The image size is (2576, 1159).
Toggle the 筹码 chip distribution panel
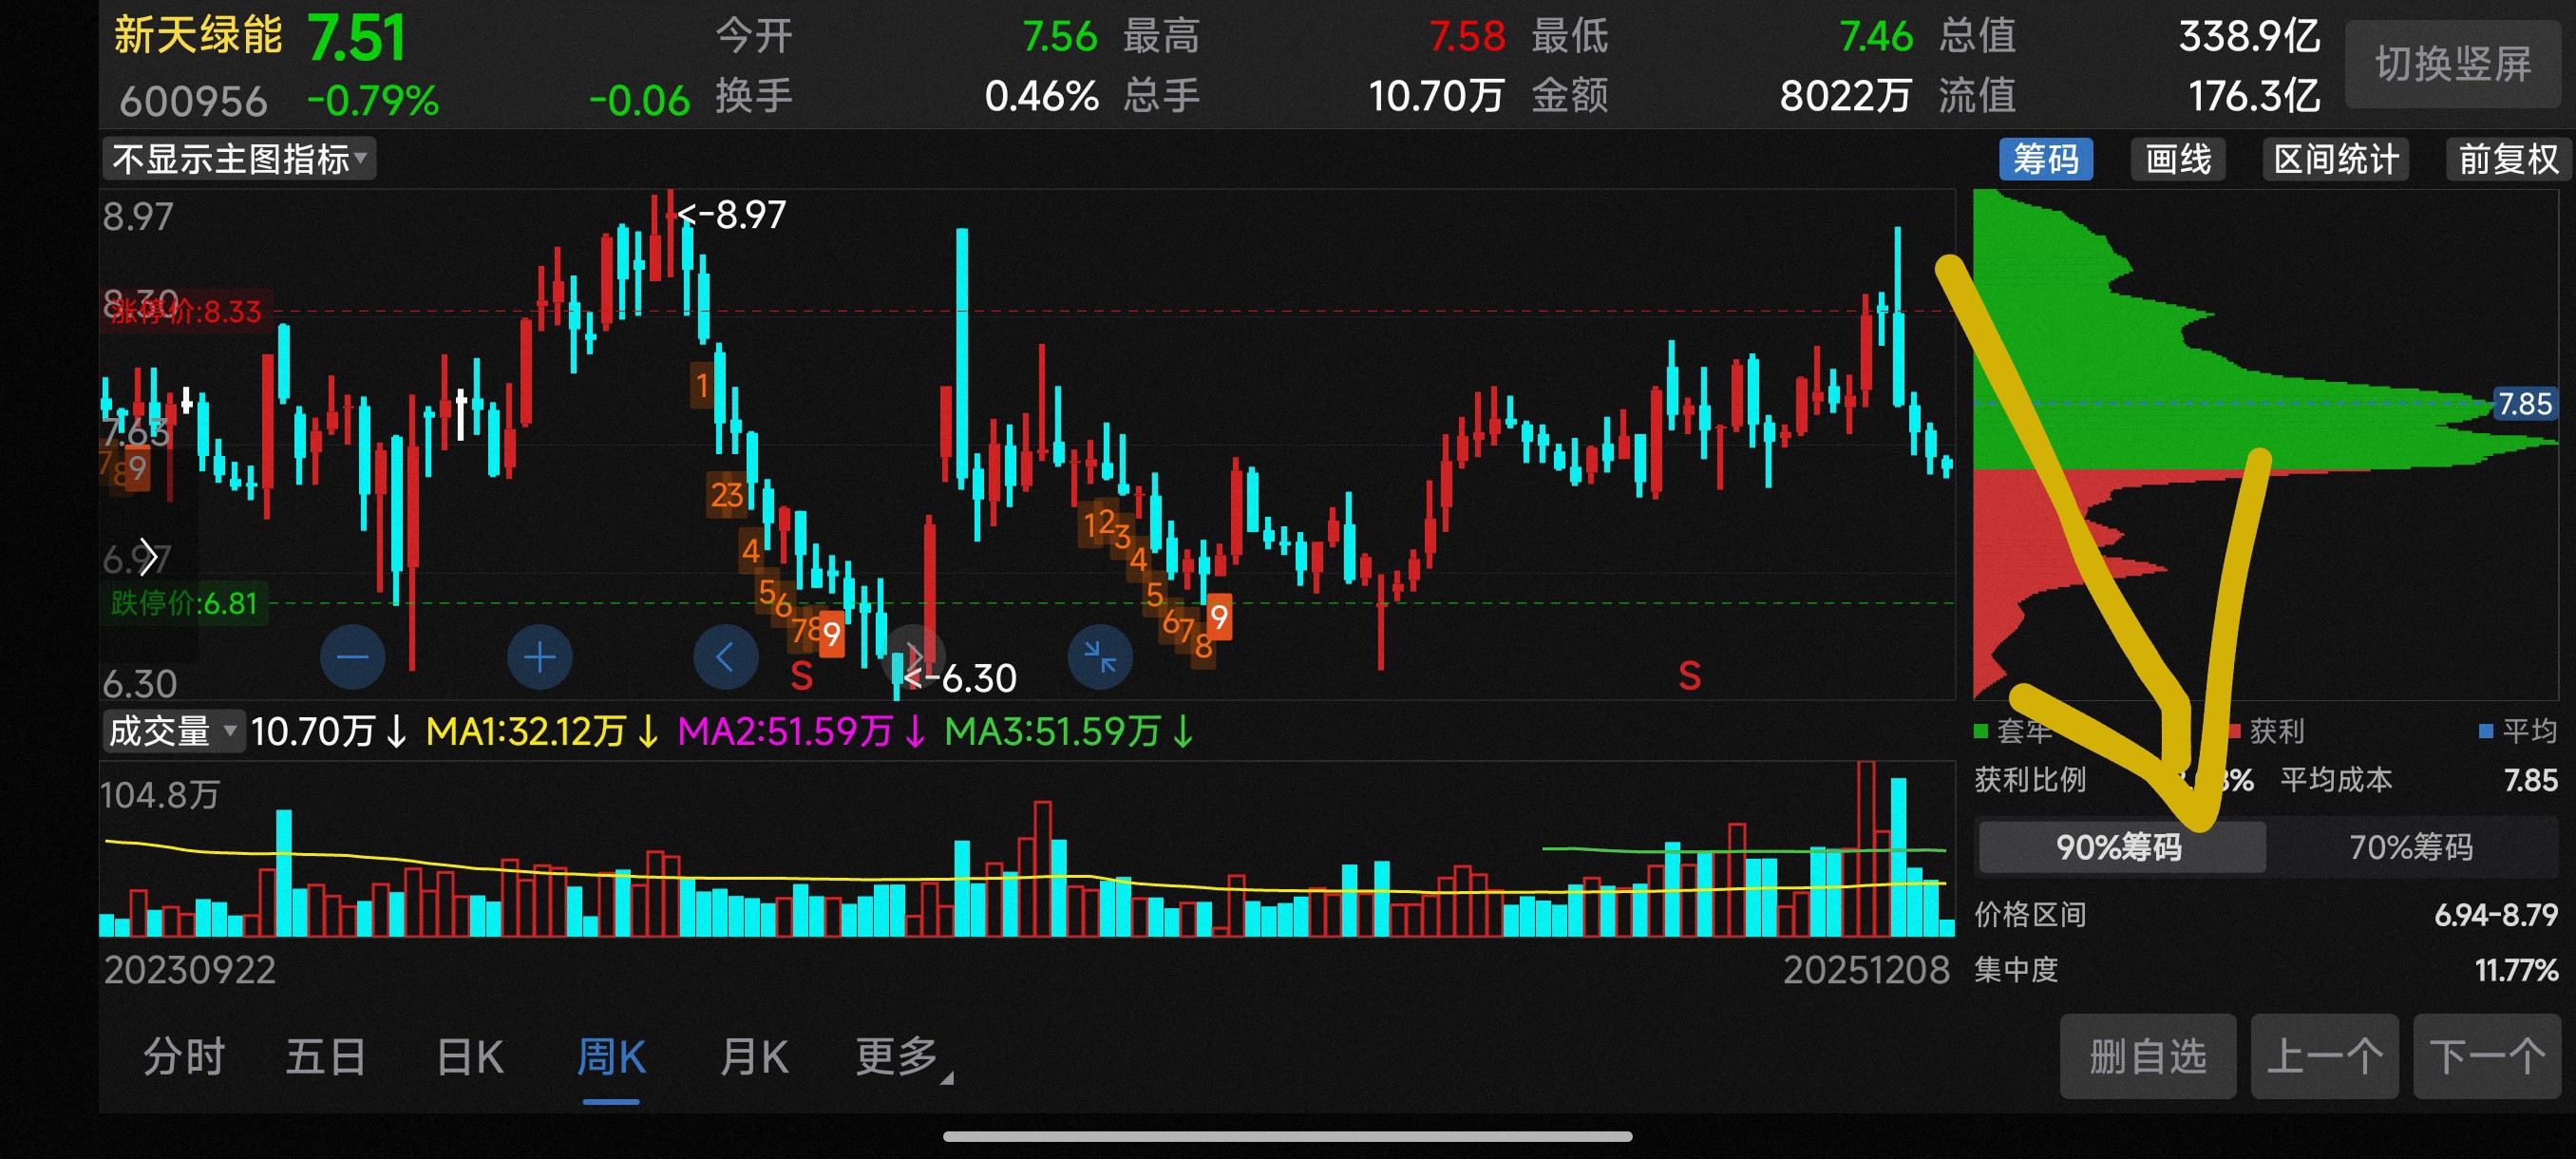[2045, 159]
